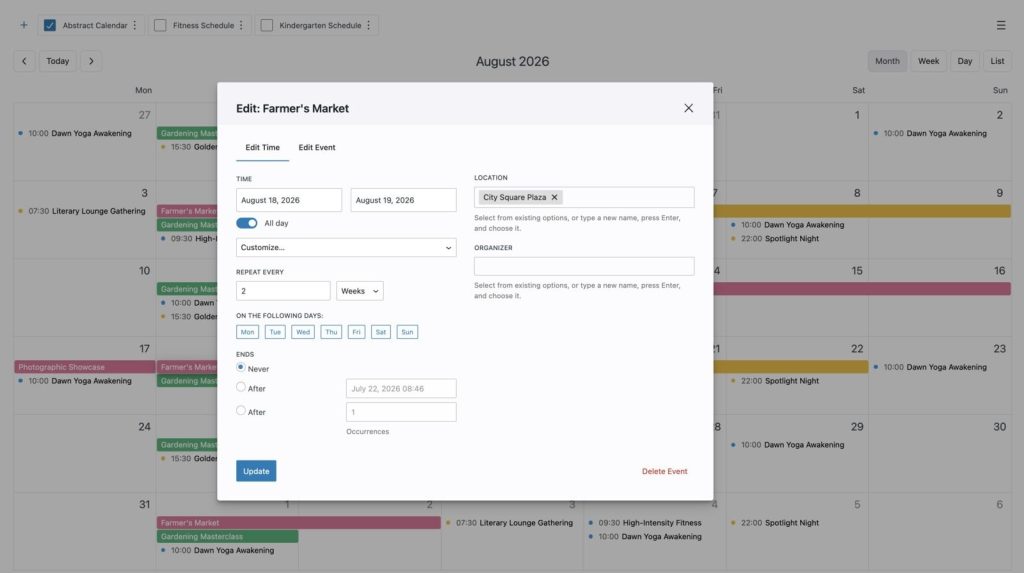Toggle Mon repeat day
The width and height of the screenshot is (1024, 573).
tap(248, 332)
